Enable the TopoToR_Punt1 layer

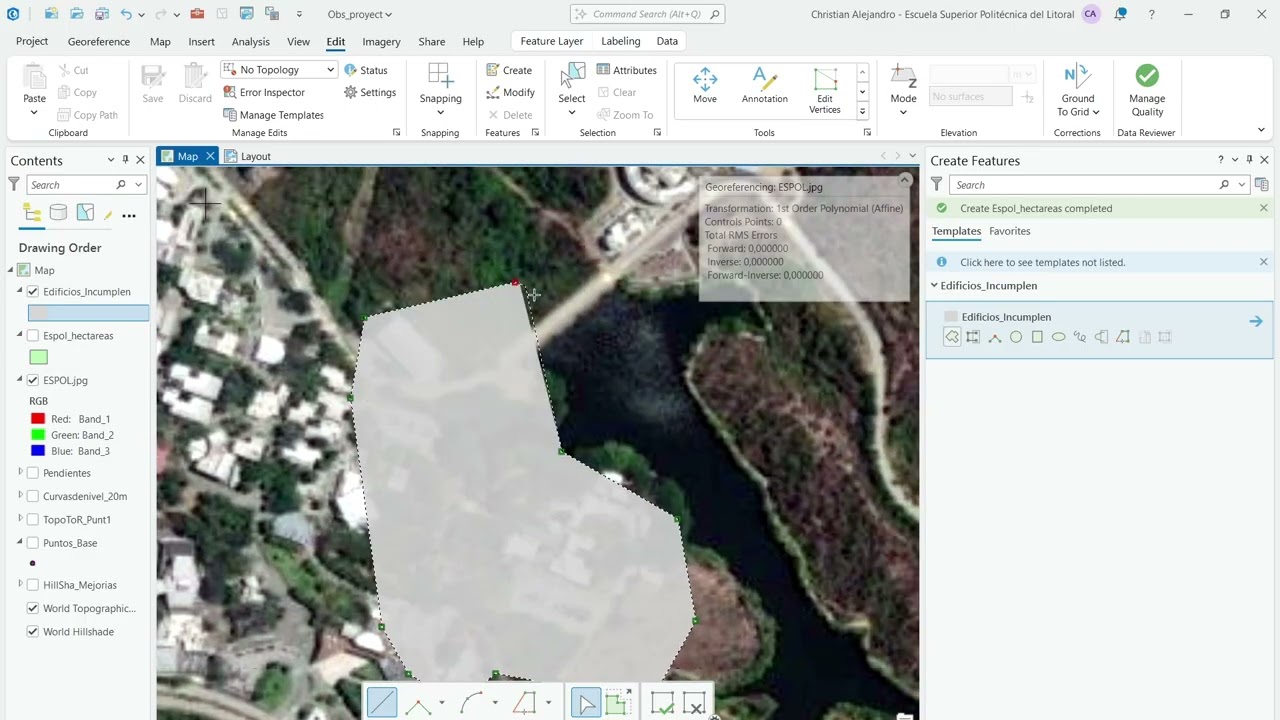click(x=33, y=520)
